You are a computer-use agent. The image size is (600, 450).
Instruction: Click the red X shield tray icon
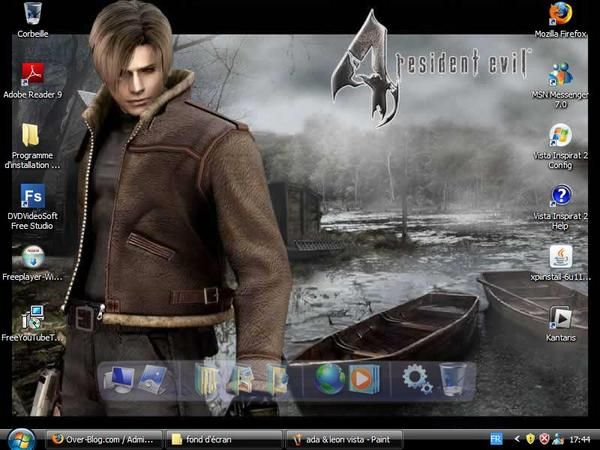pos(544,439)
